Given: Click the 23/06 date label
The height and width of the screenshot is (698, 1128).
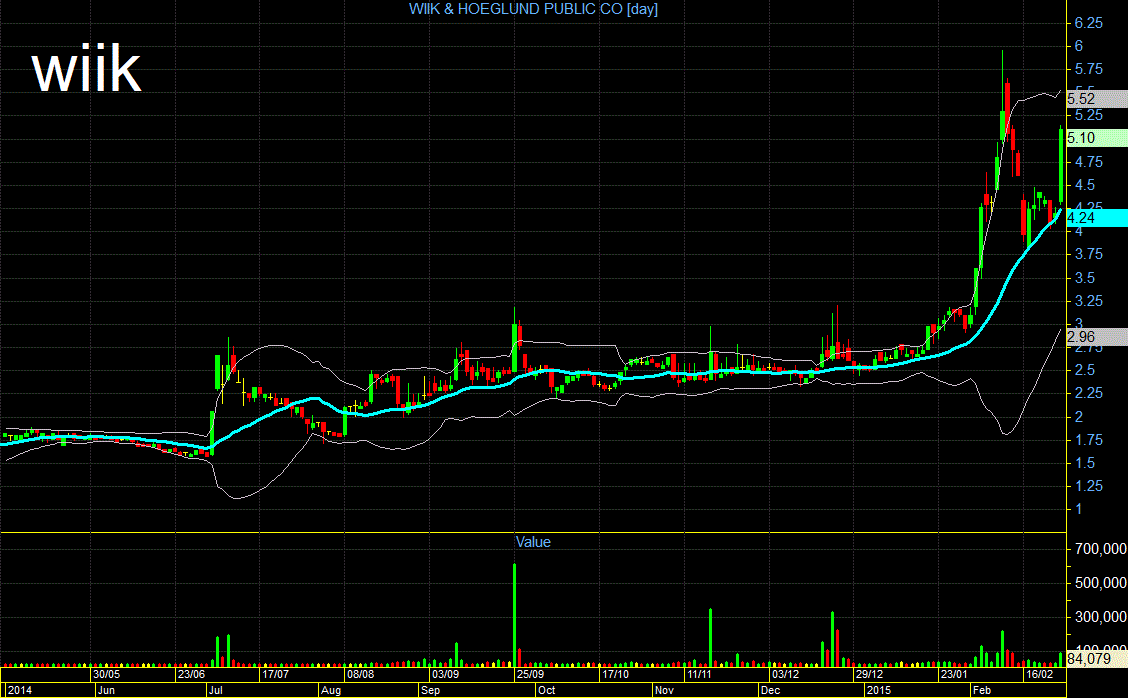Looking at the screenshot, I should click(191, 674).
